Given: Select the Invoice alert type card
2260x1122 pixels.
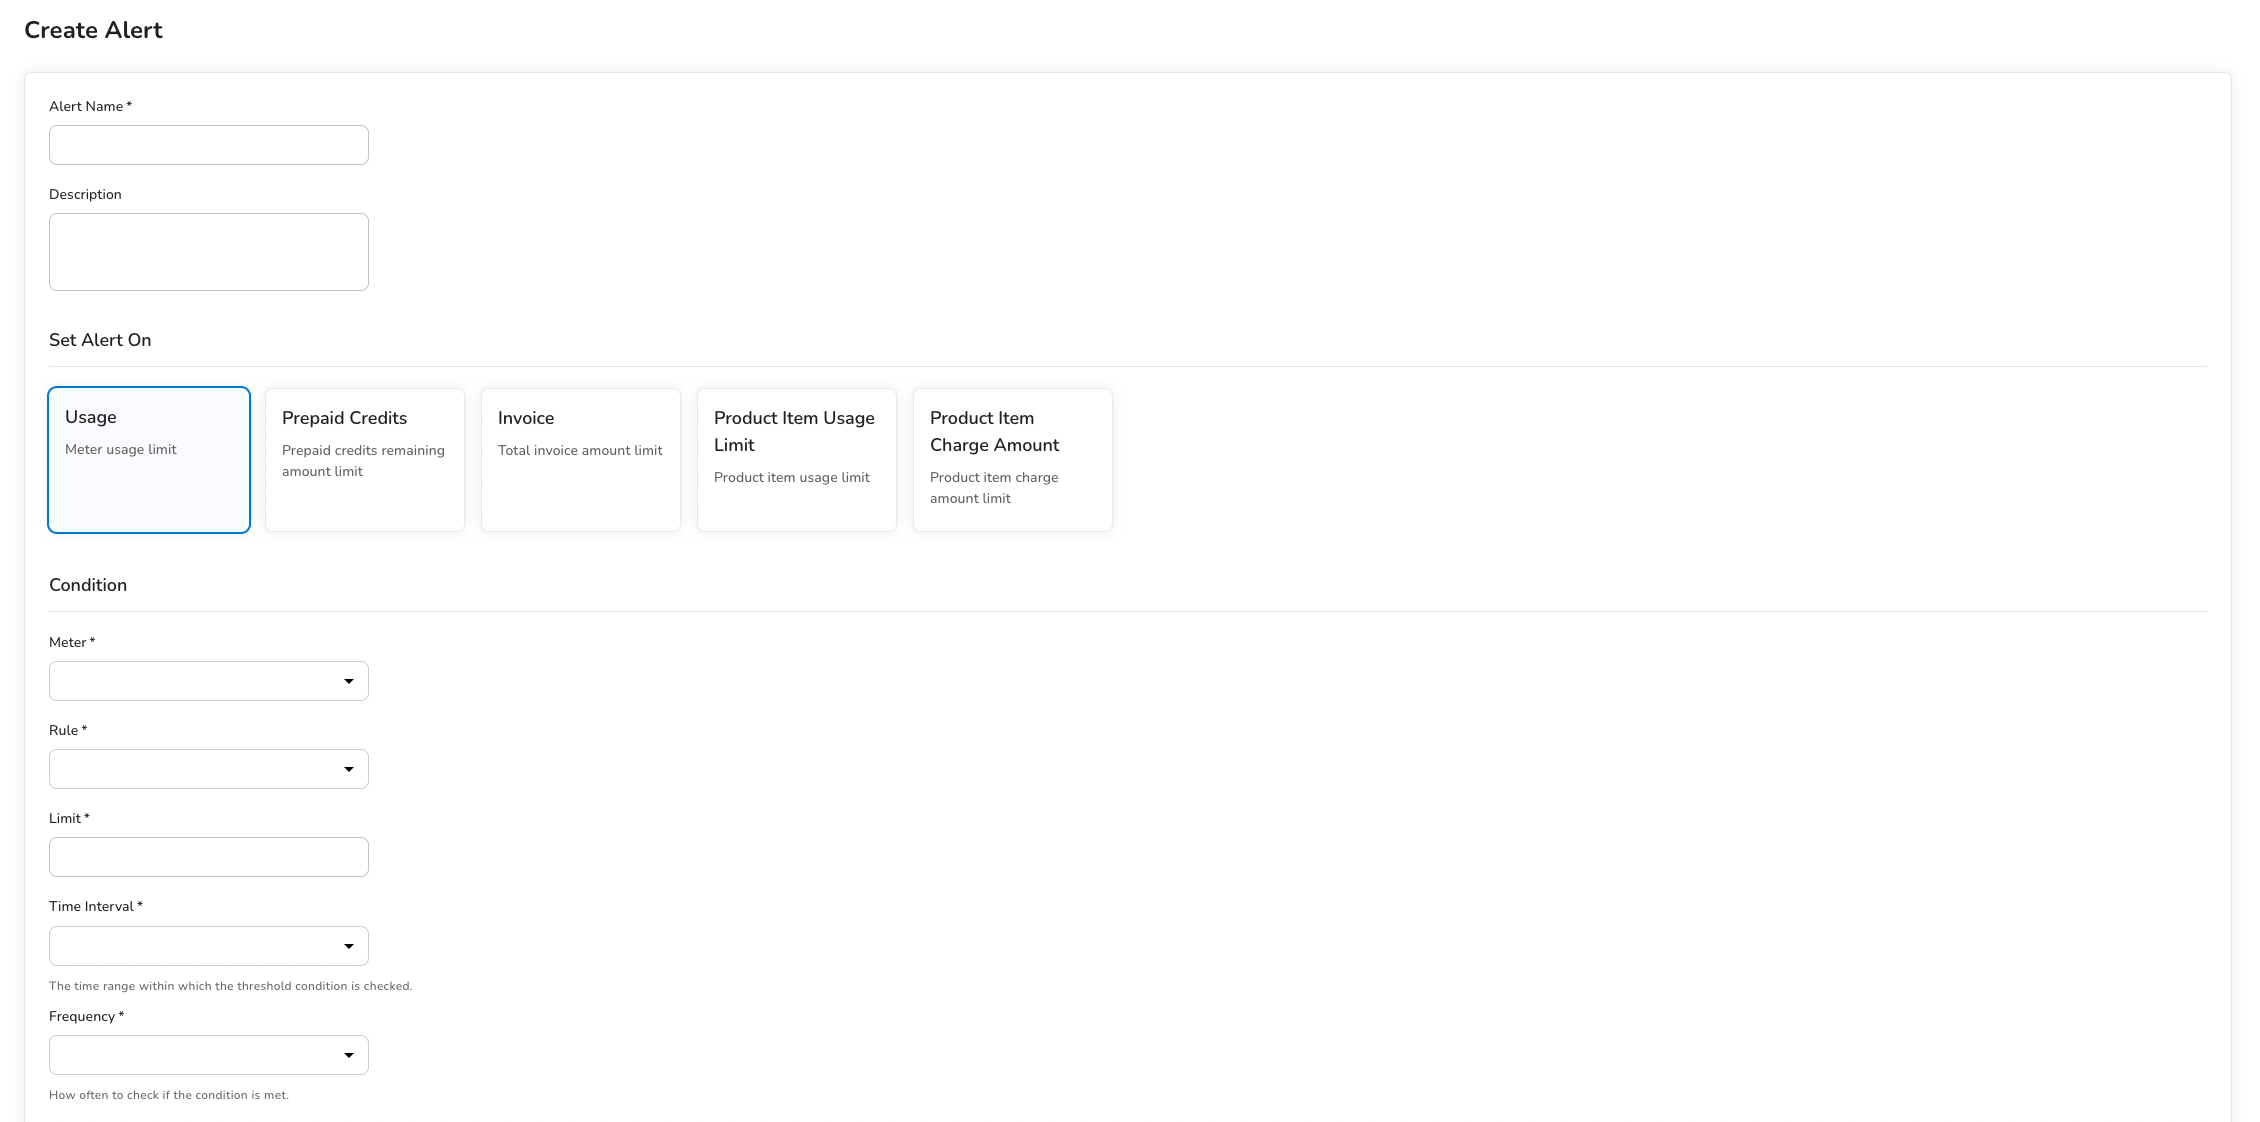Looking at the screenshot, I should pos(581,460).
